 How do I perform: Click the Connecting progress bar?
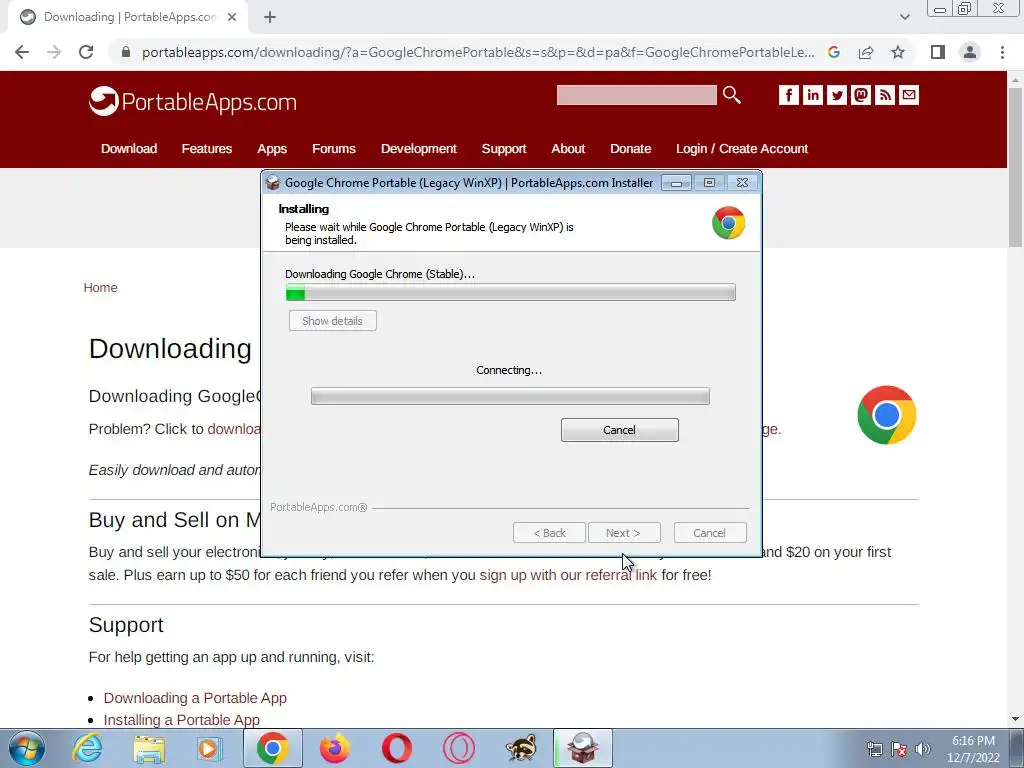510,396
